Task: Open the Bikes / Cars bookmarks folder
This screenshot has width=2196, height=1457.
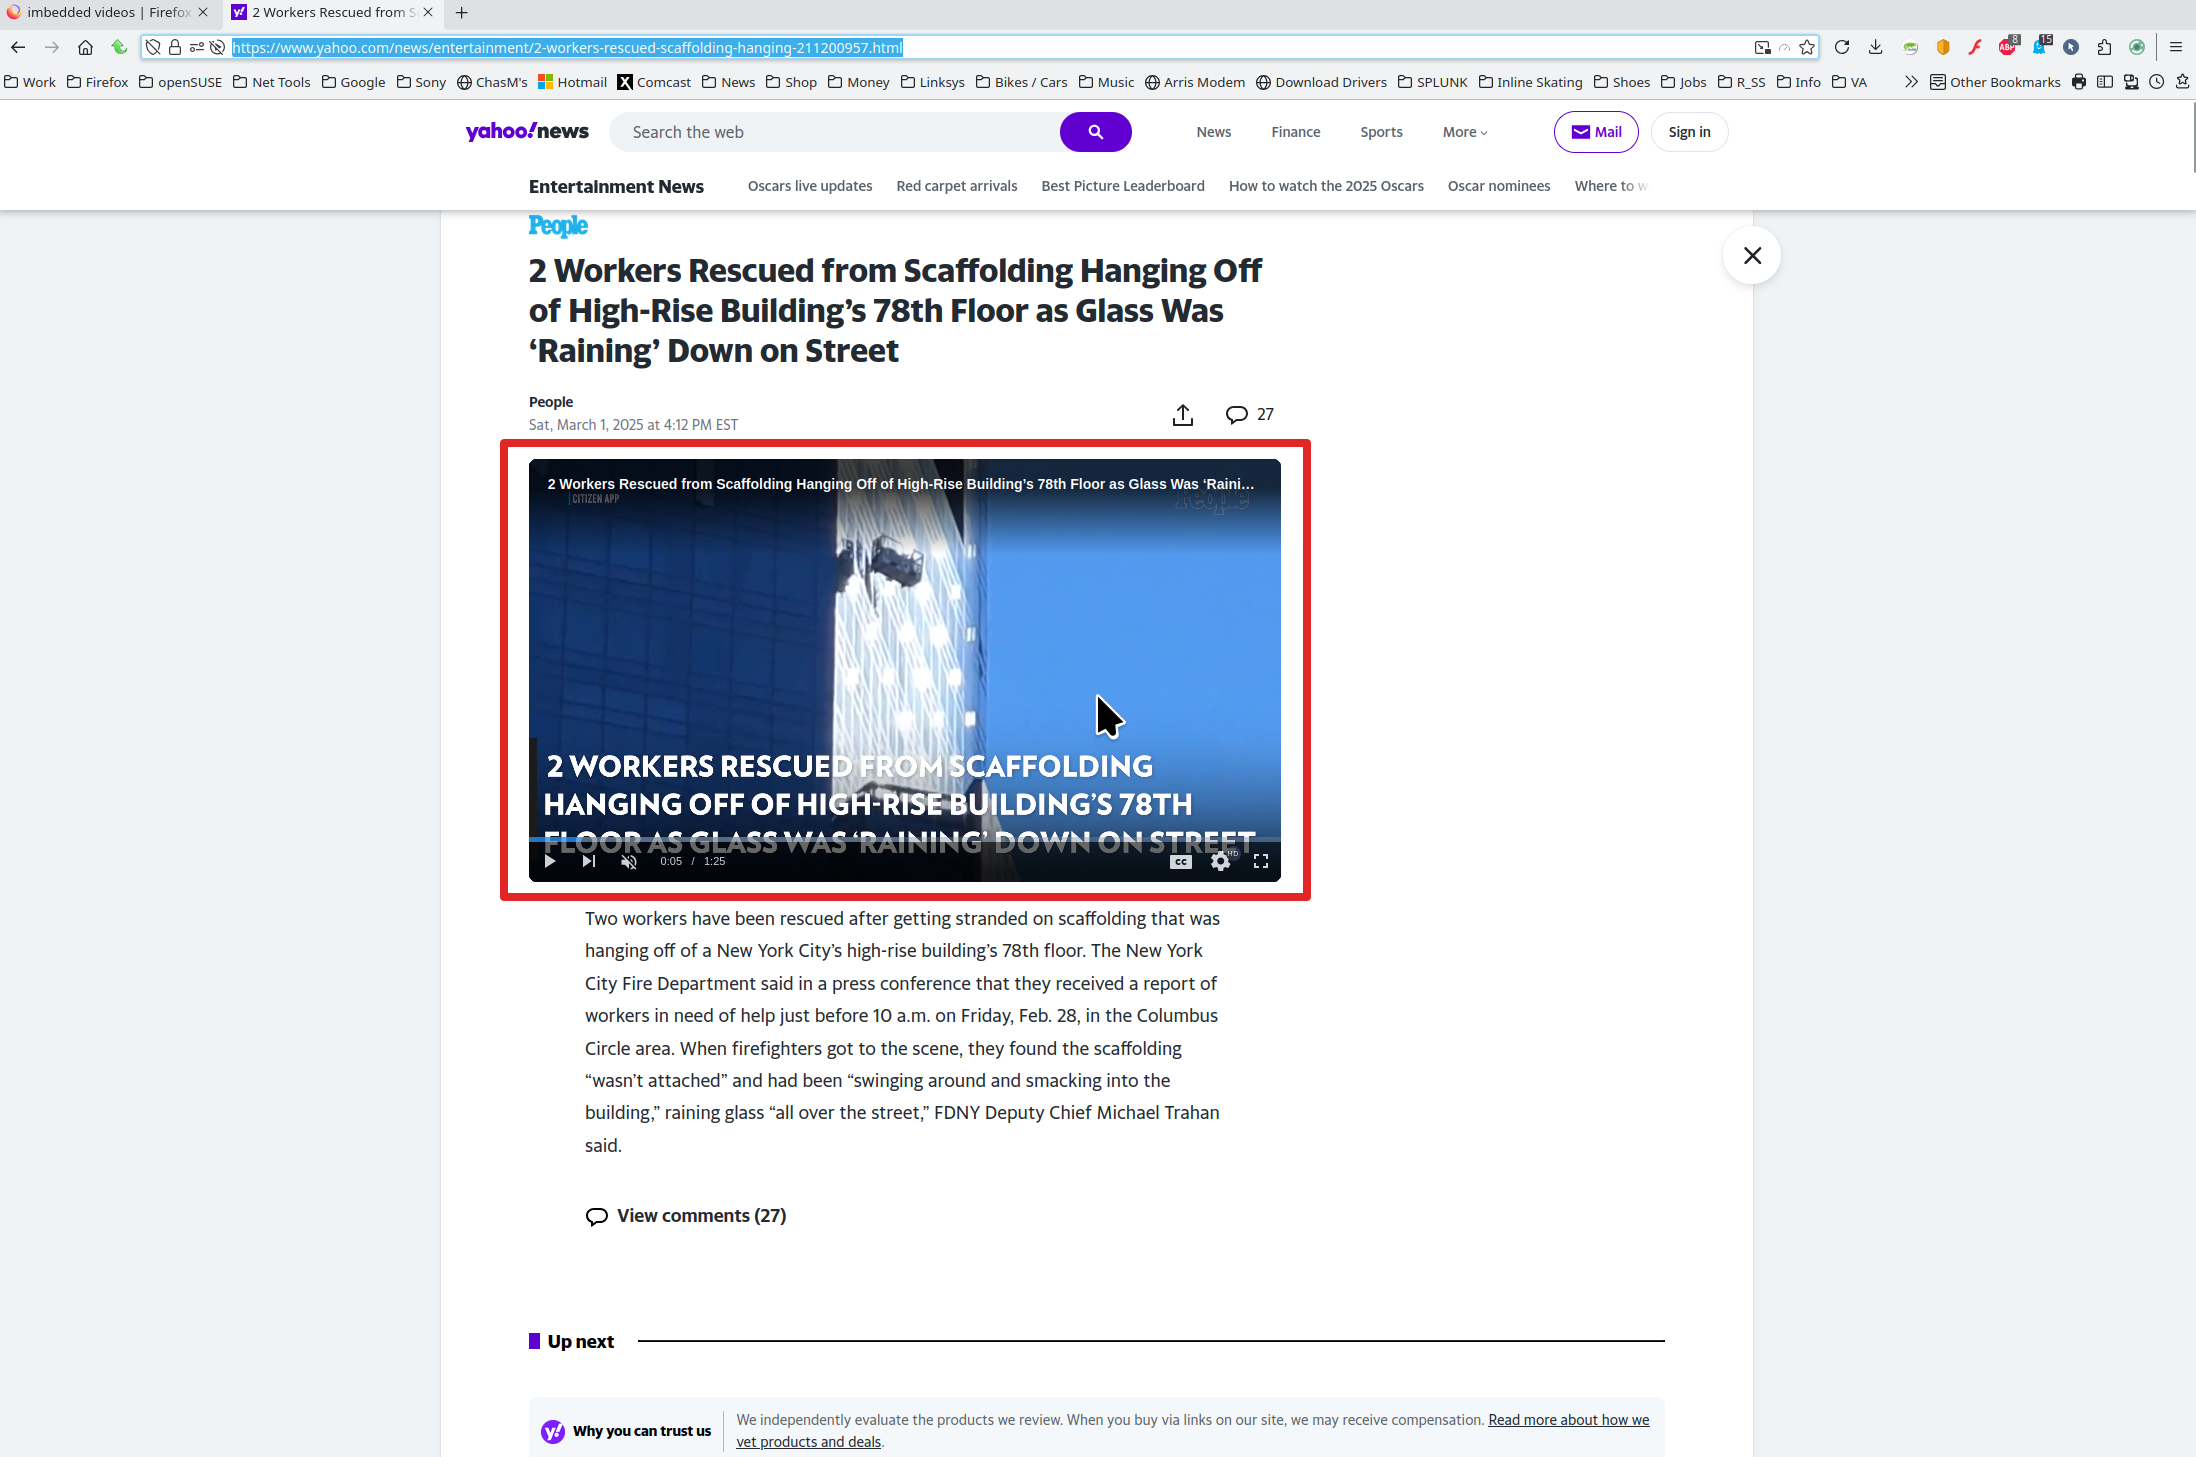Action: (x=1022, y=82)
